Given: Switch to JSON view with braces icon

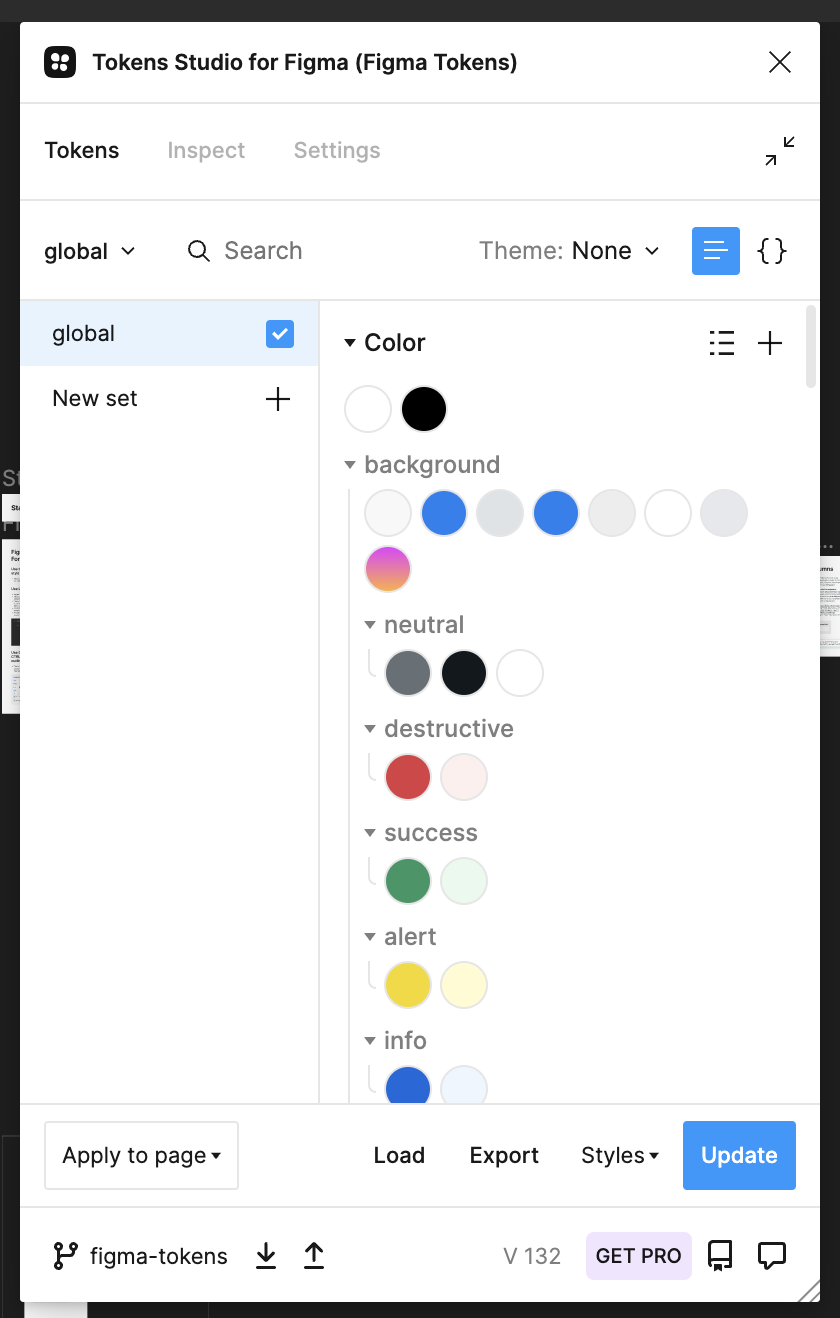Looking at the screenshot, I should (x=772, y=251).
